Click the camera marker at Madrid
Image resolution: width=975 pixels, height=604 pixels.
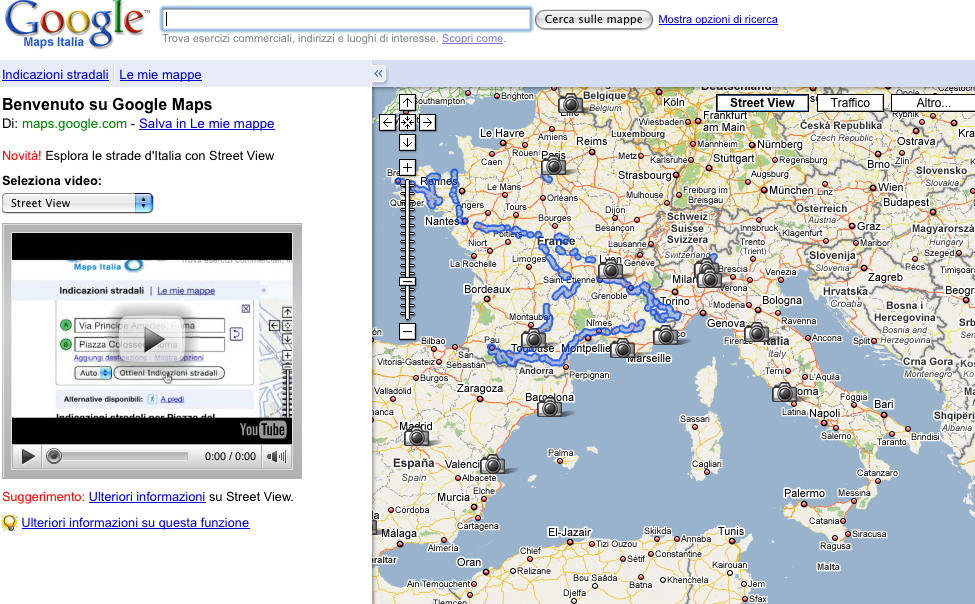(x=416, y=437)
